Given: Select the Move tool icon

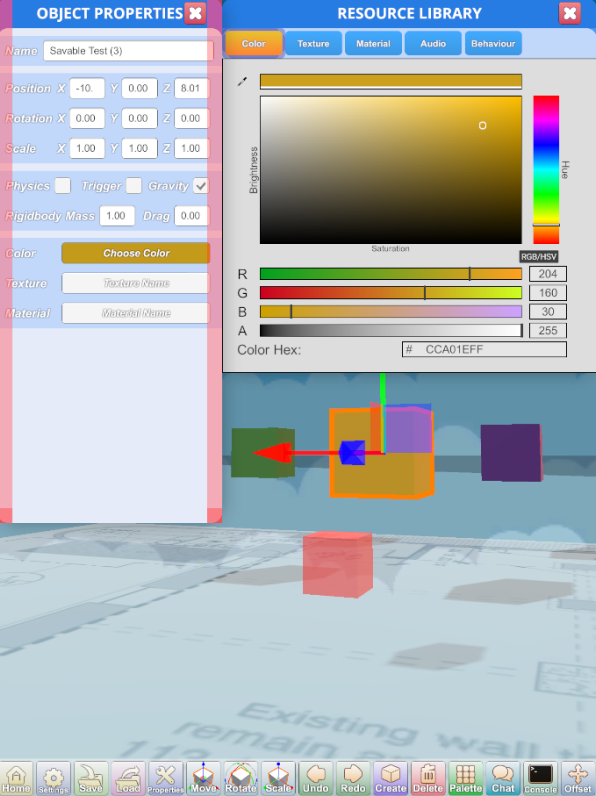Looking at the screenshot, I should point(203,778).
